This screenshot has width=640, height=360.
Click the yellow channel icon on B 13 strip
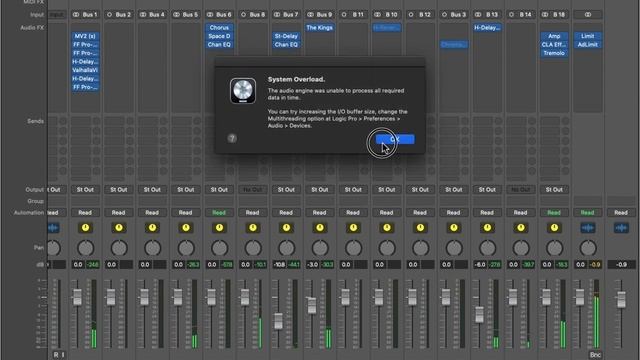(x=487, y=228)
